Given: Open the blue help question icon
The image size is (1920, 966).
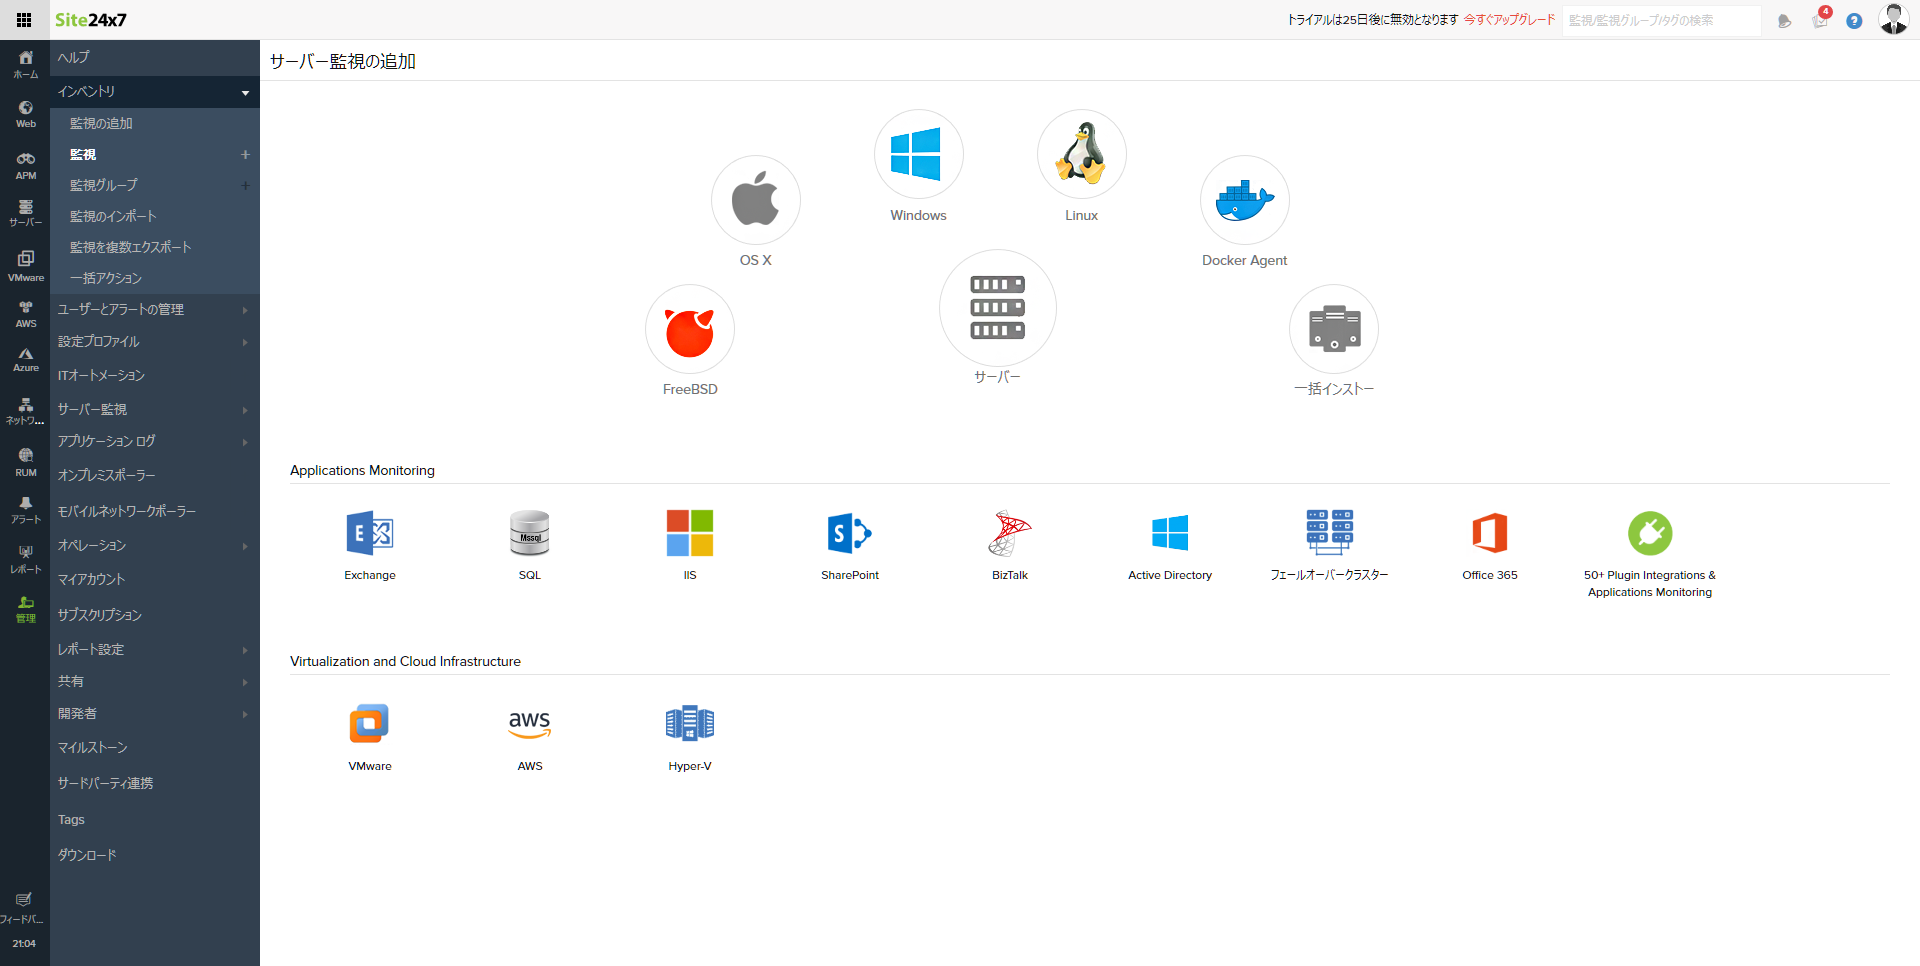Looking at the screenshot, I should click(x=1854, y=21).
